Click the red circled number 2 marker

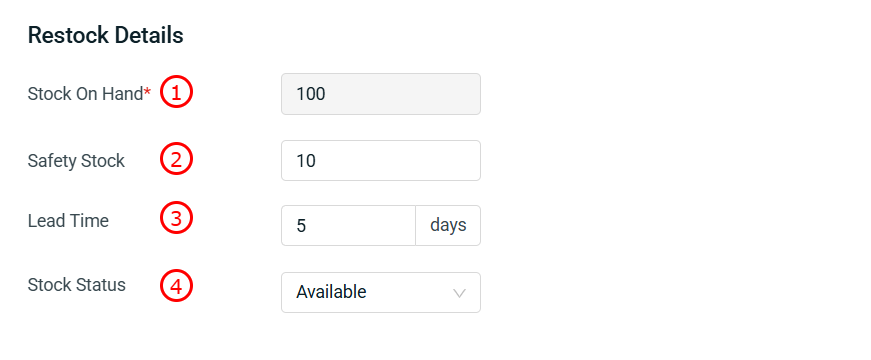click(177, 159)
